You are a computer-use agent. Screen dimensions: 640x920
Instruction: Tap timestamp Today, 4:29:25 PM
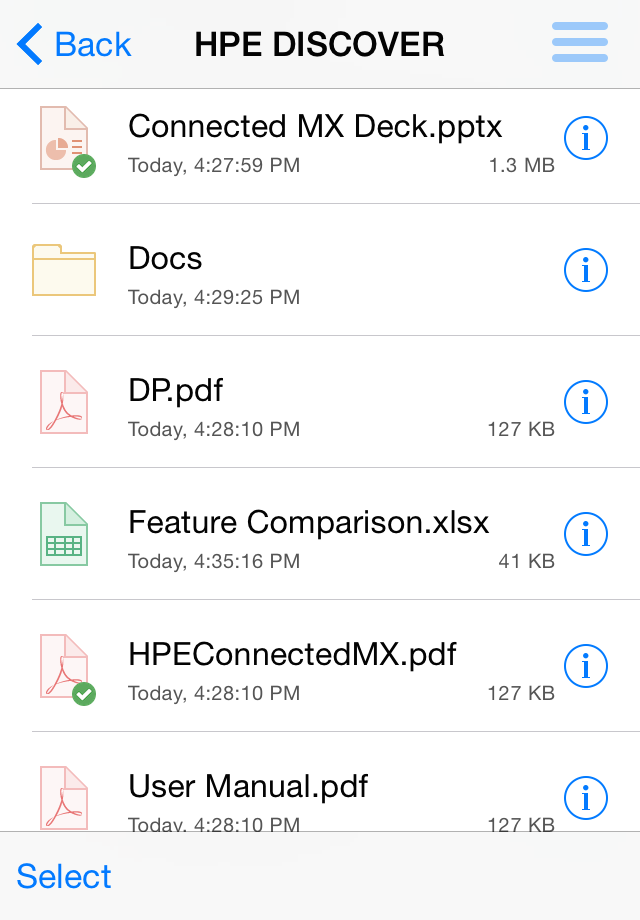(214, 297)
